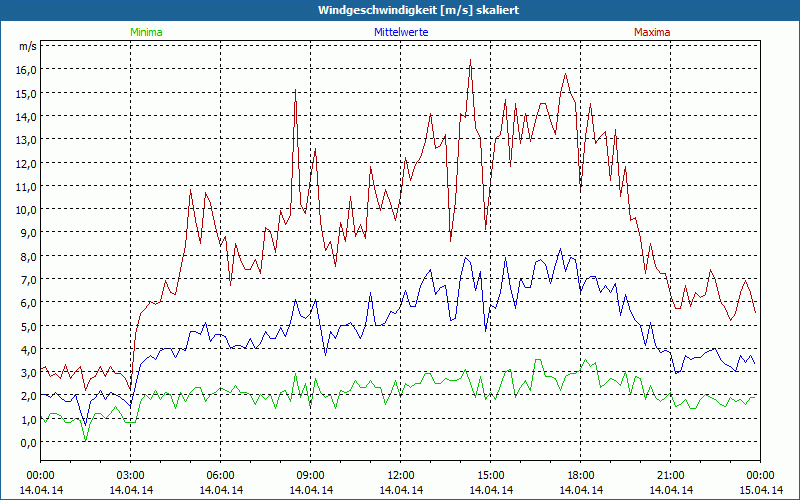Click the 06:00 time axis label
Viewport: 800px width, 500px height.
220,476
